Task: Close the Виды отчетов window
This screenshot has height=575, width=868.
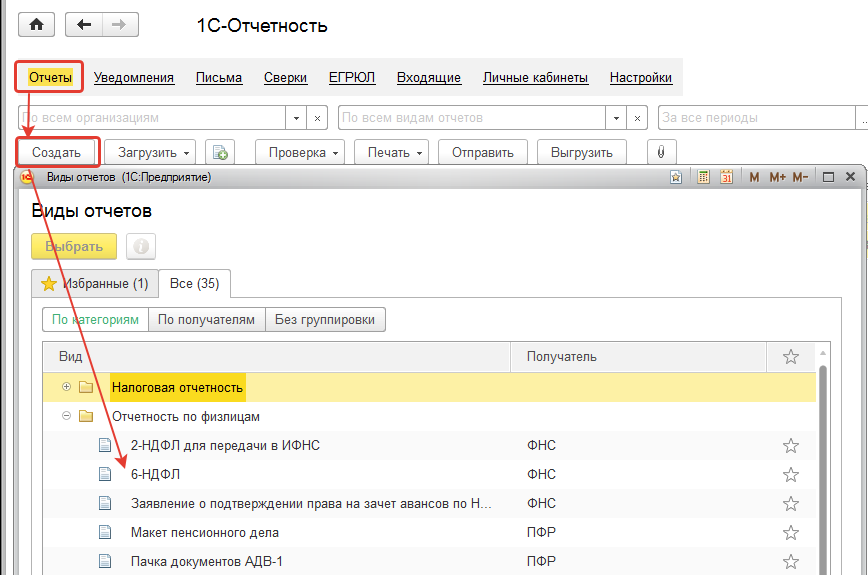Action: pos(850,177)
